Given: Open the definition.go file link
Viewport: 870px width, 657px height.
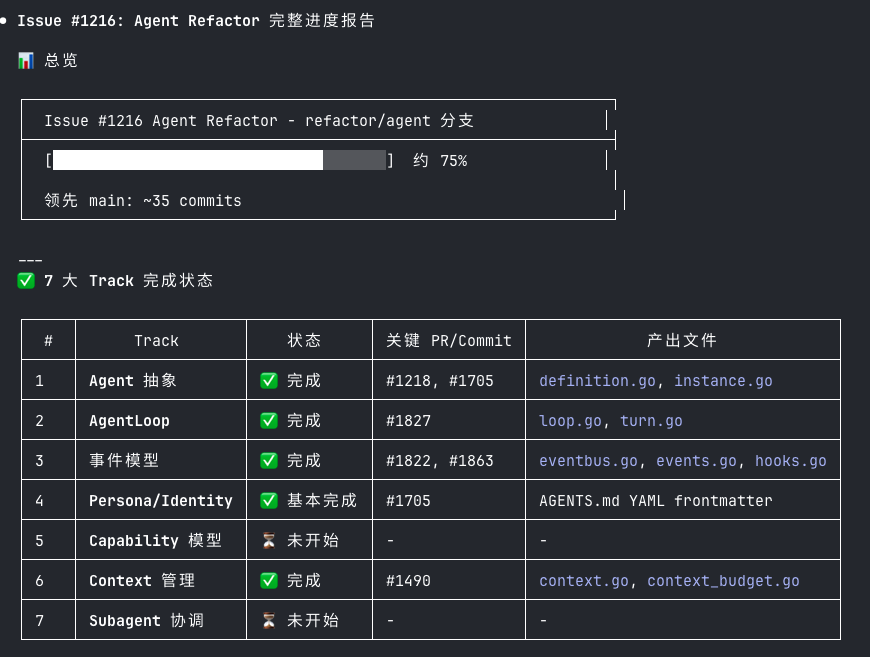Looking at the screenshot, I should [x=601, y=381].
